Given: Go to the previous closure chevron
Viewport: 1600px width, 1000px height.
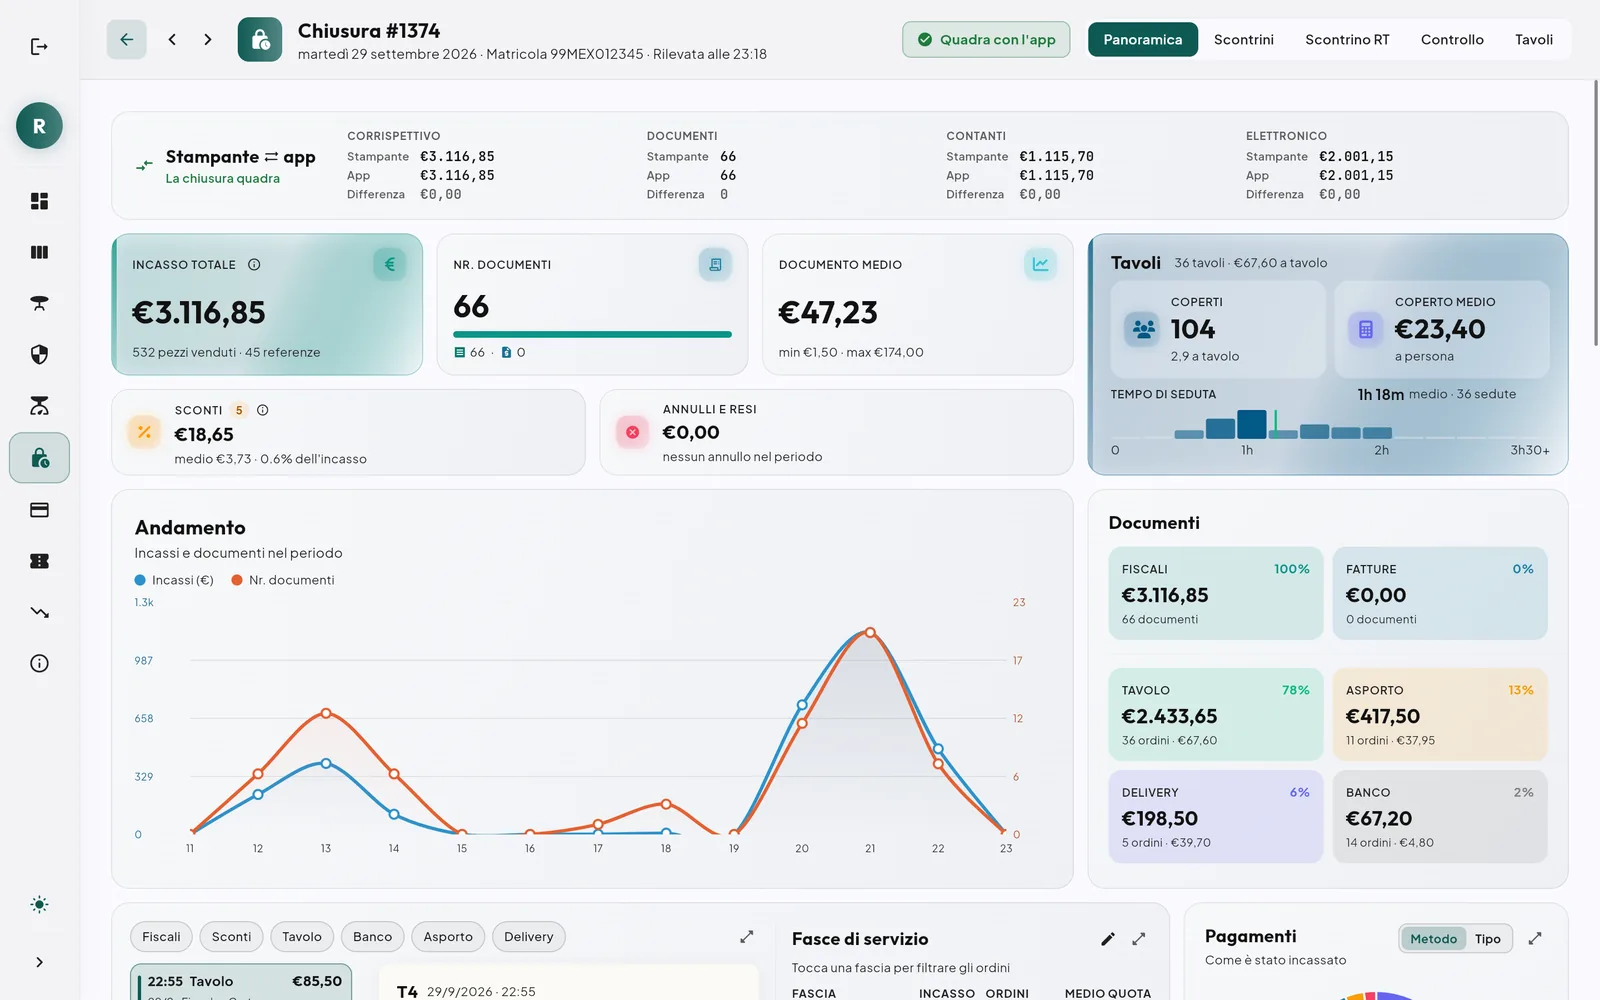Looking at the screenshot, I should click(172, 39).
